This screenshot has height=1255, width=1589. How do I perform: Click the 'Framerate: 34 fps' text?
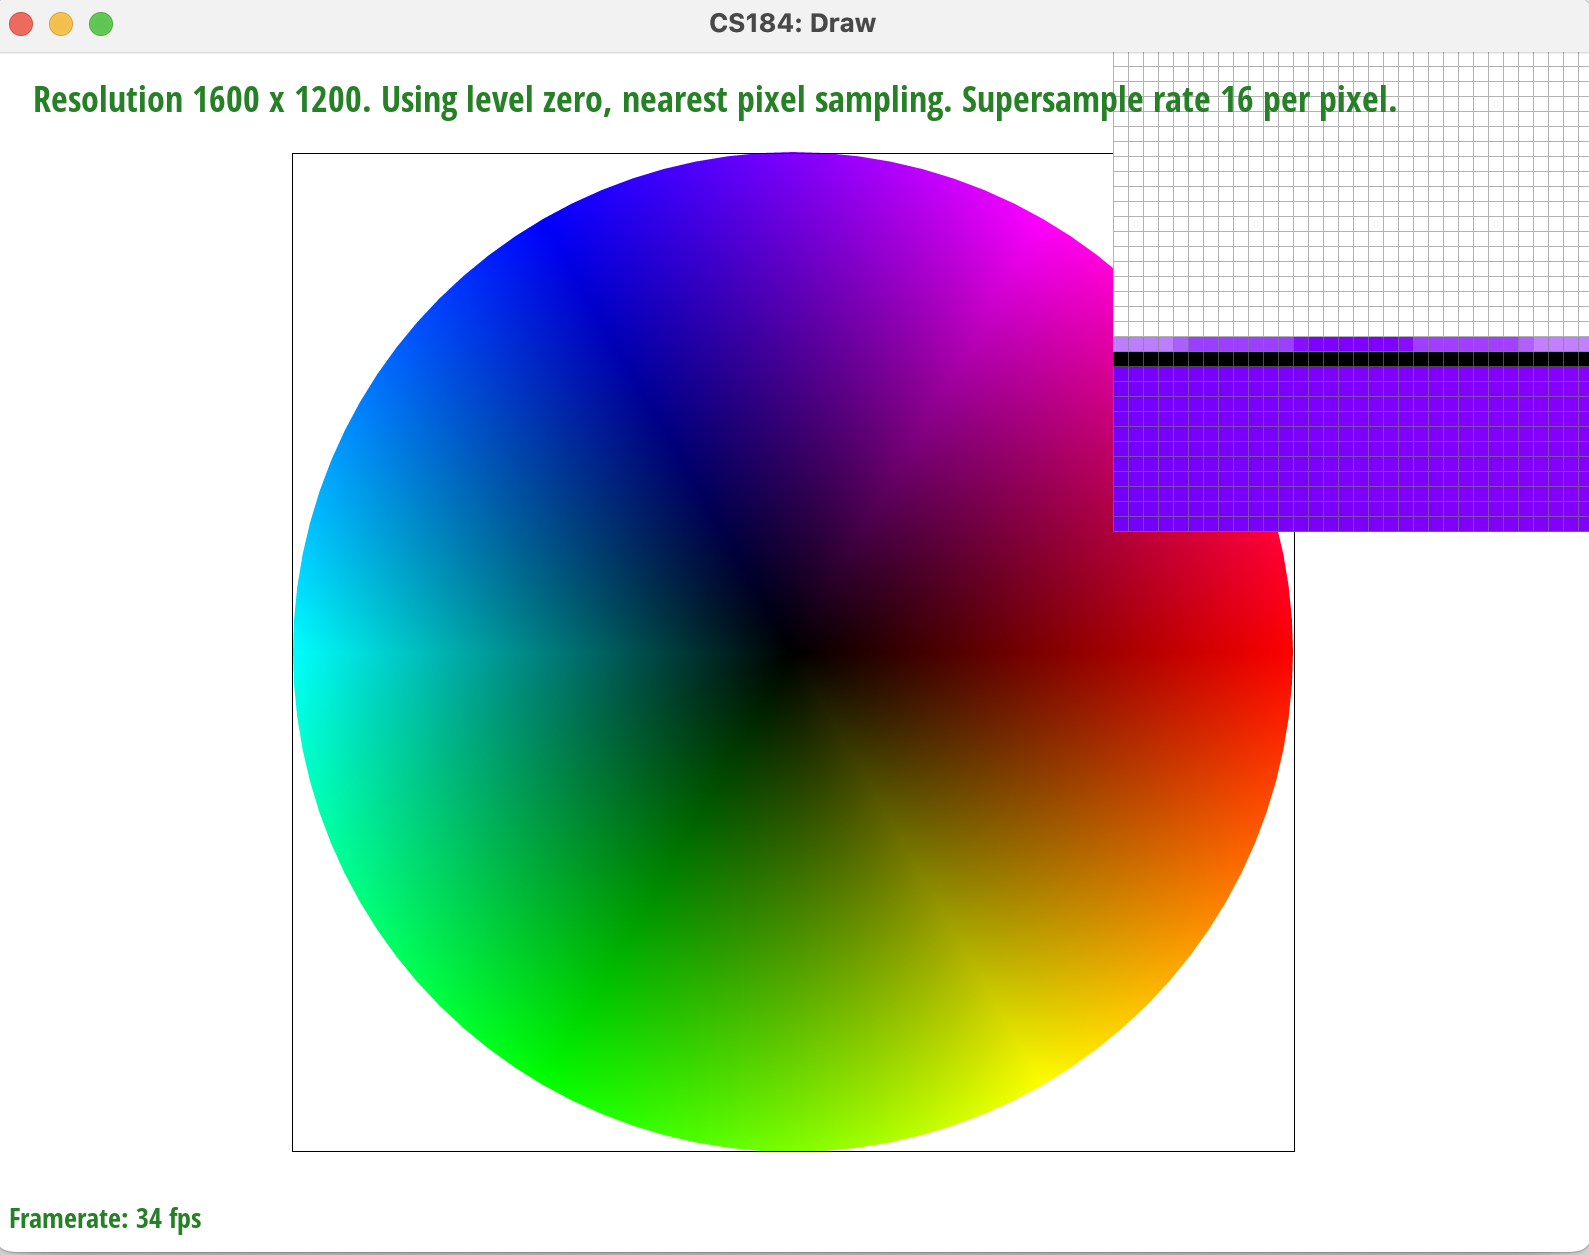105,1218
